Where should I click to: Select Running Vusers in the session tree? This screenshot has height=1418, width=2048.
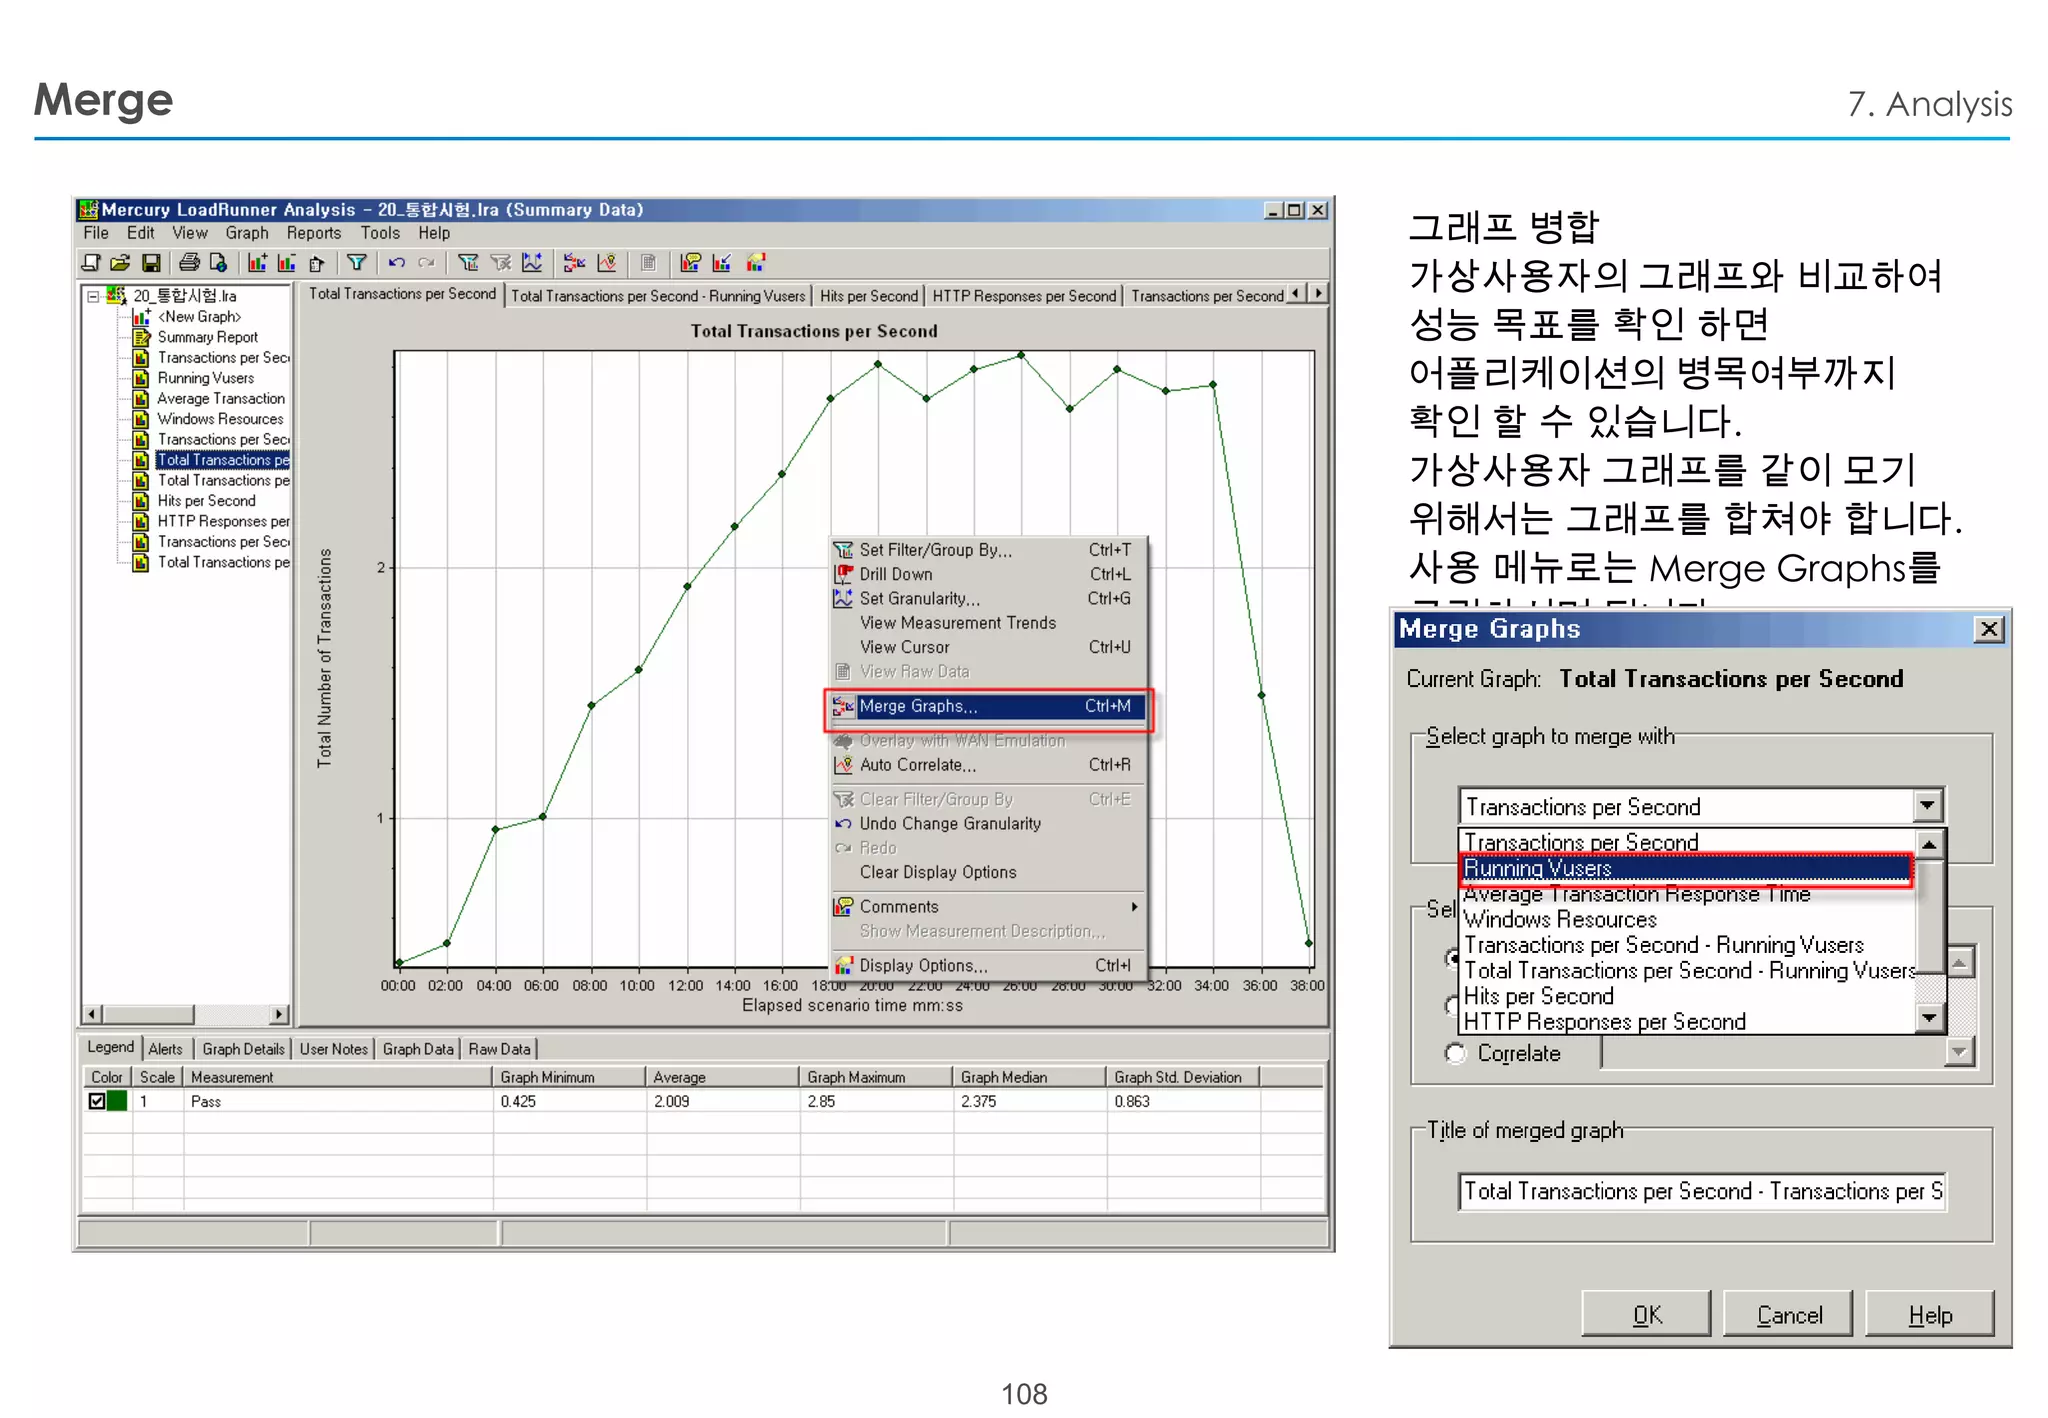tap(206, 378)
